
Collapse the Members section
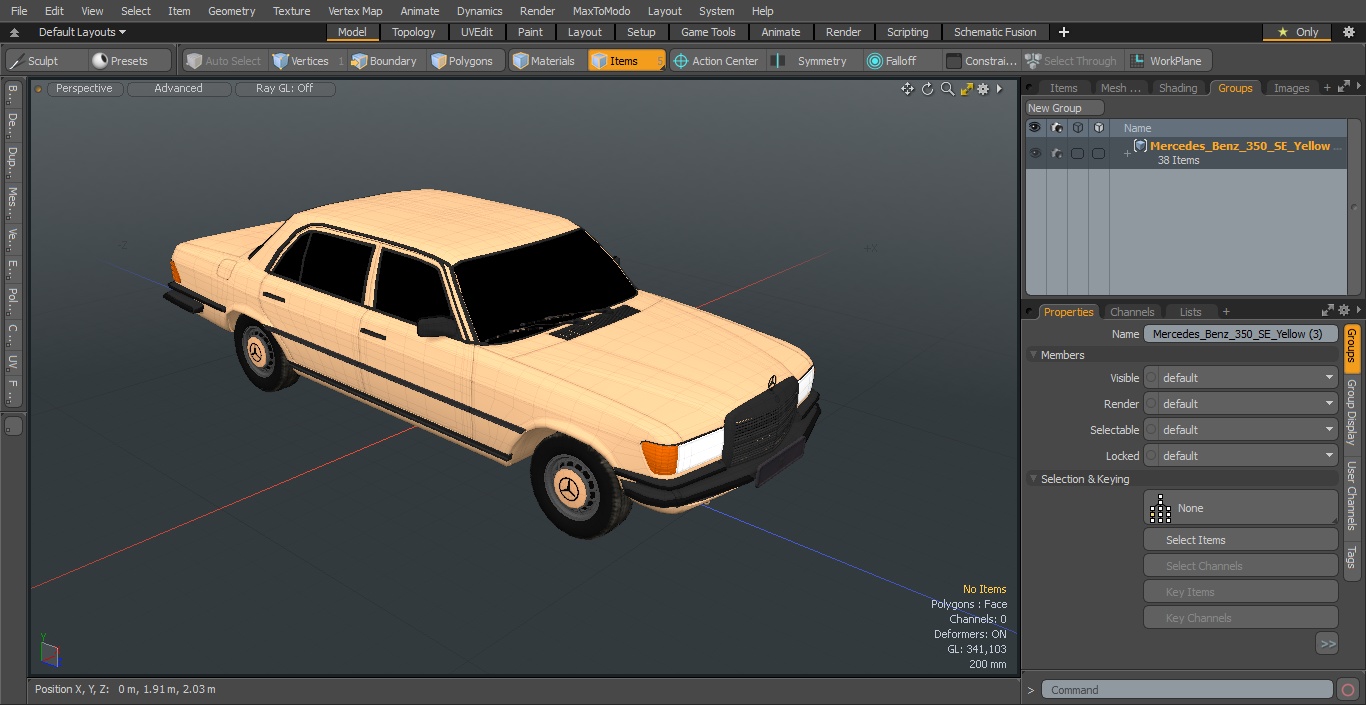1033,355
